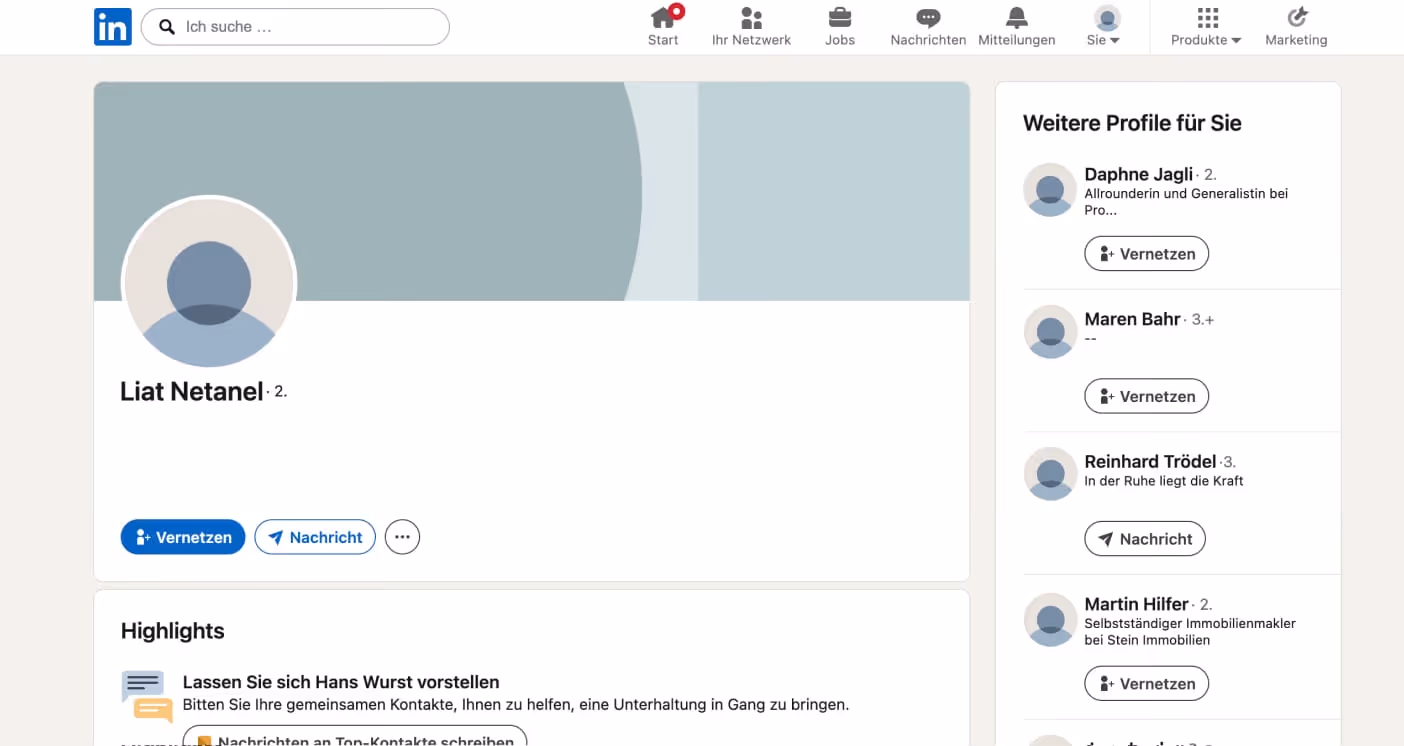Click Lassen Sie sich Hans Wurst vorstellen
This screenshot has height=746, width=1404.
click(341, 682)
